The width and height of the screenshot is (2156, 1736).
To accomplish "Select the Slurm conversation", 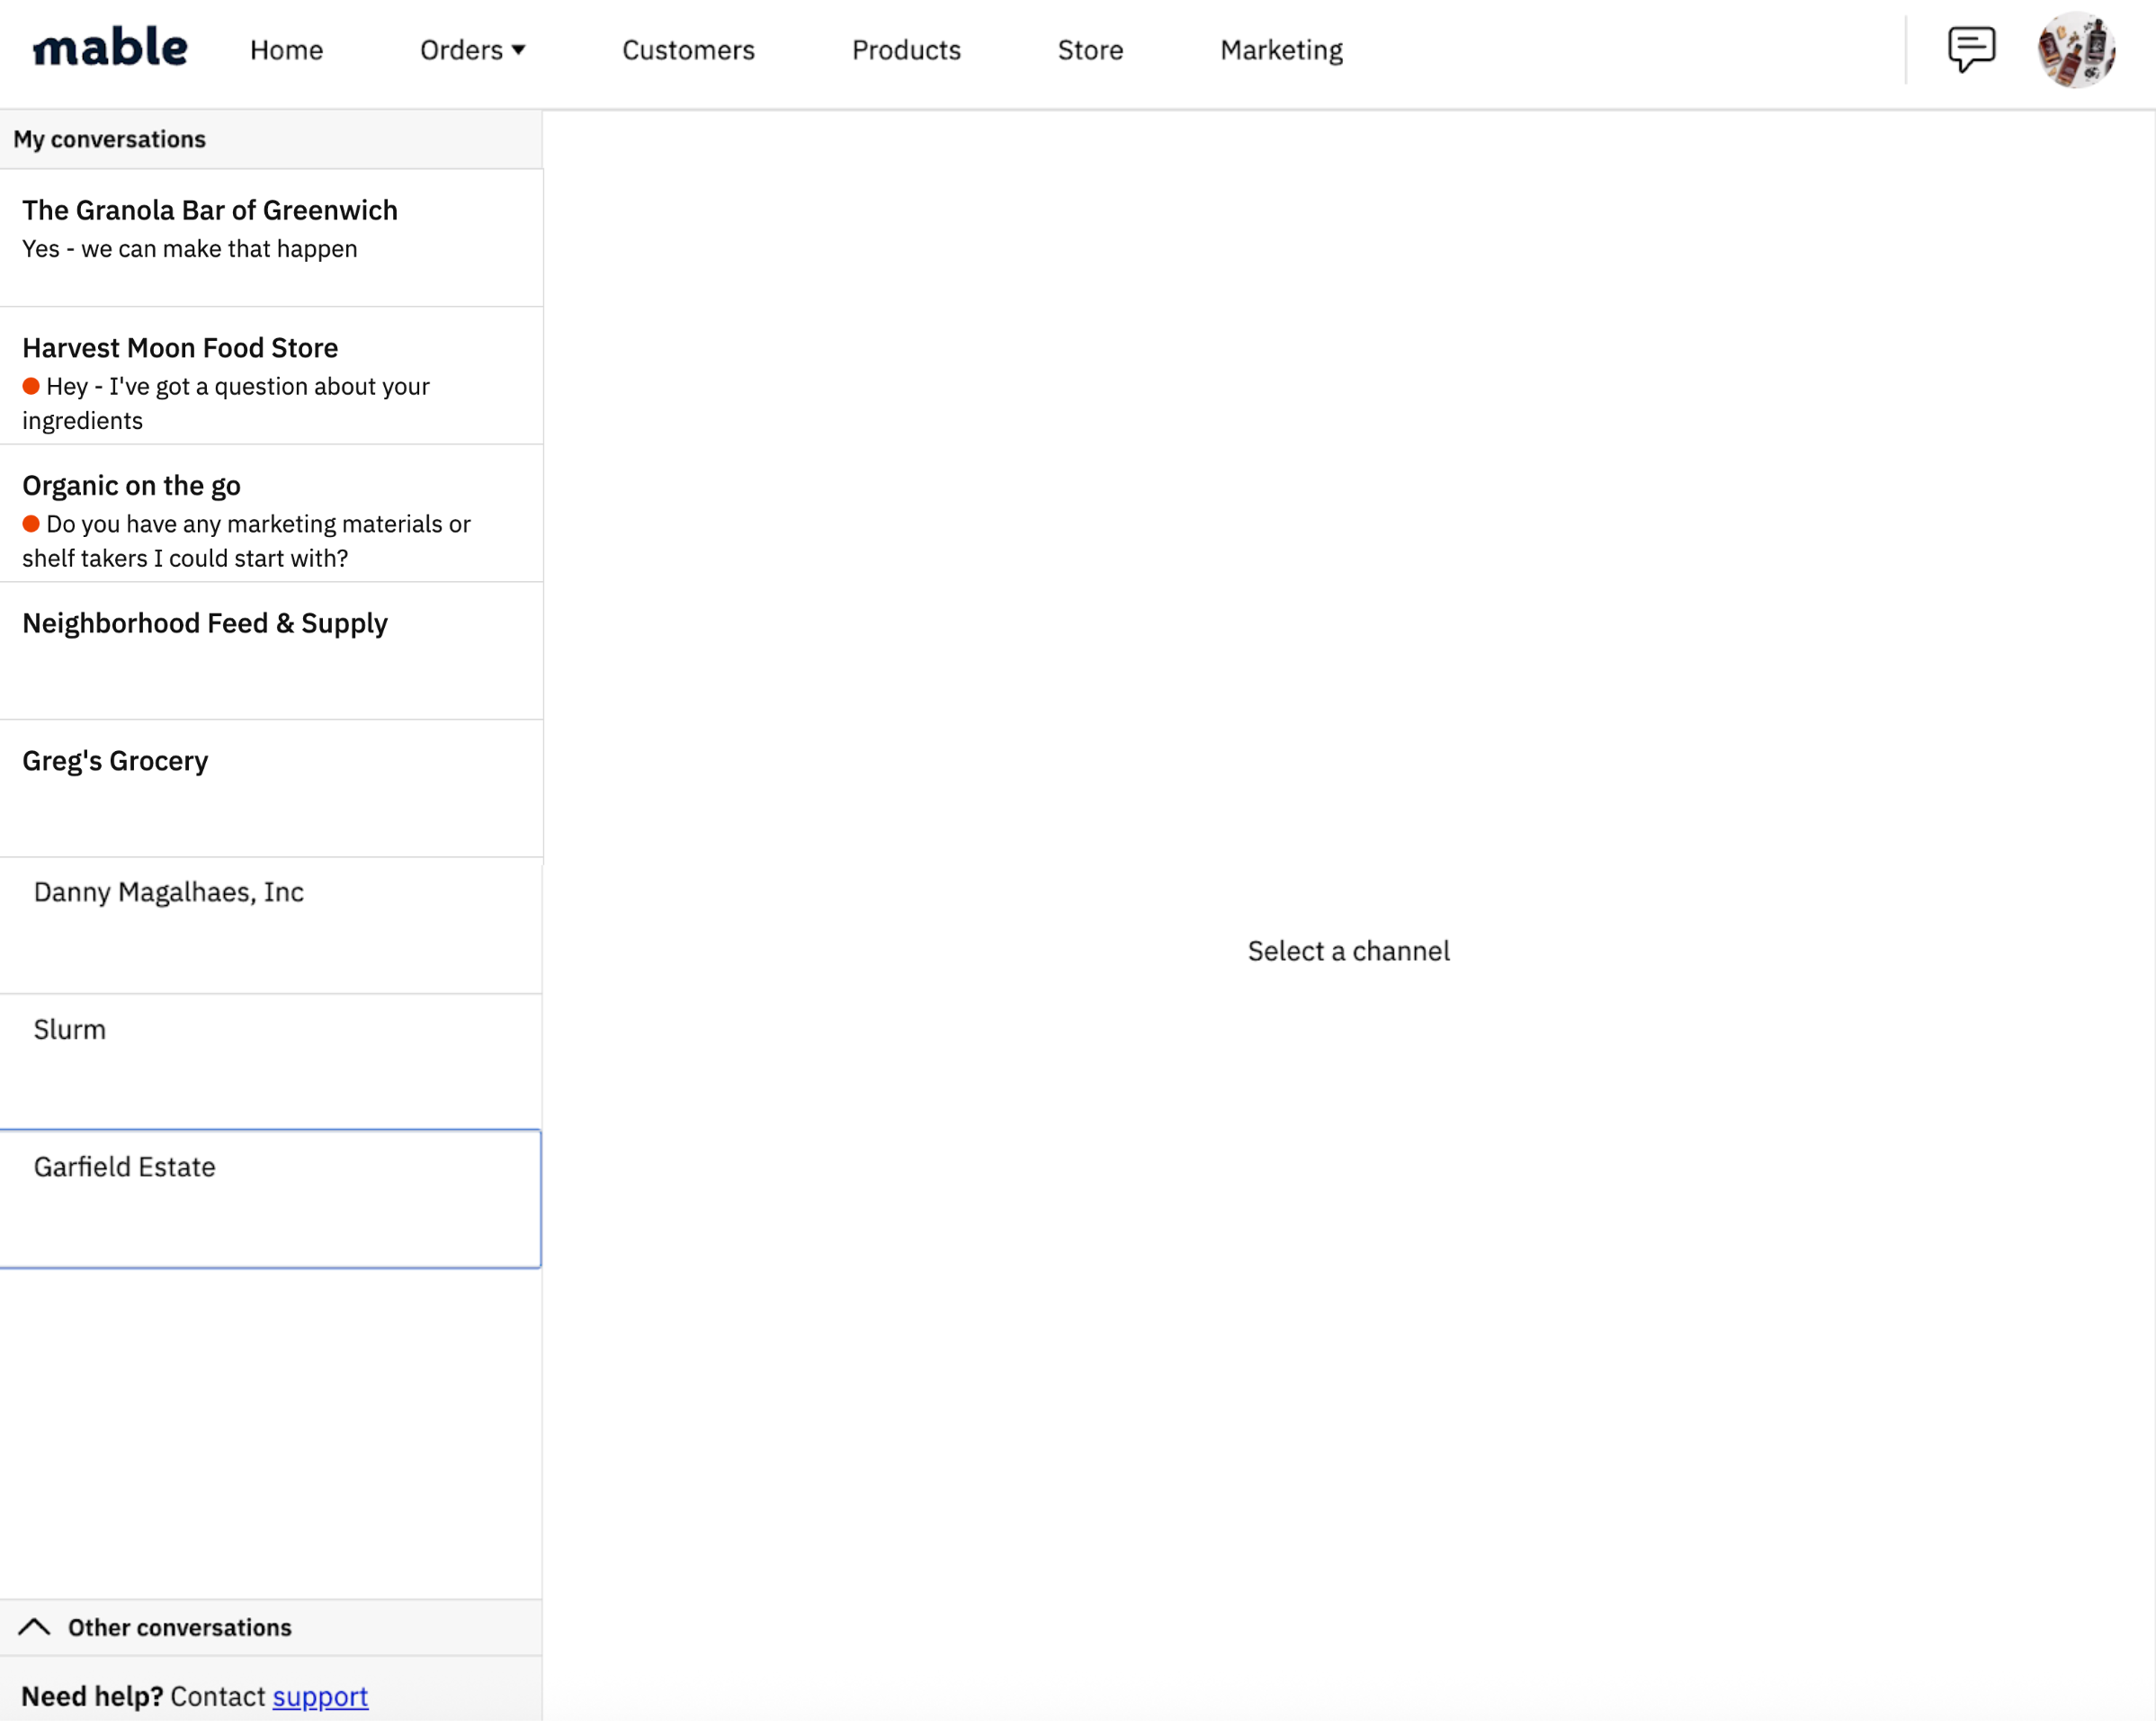I will pos(271,1063).
